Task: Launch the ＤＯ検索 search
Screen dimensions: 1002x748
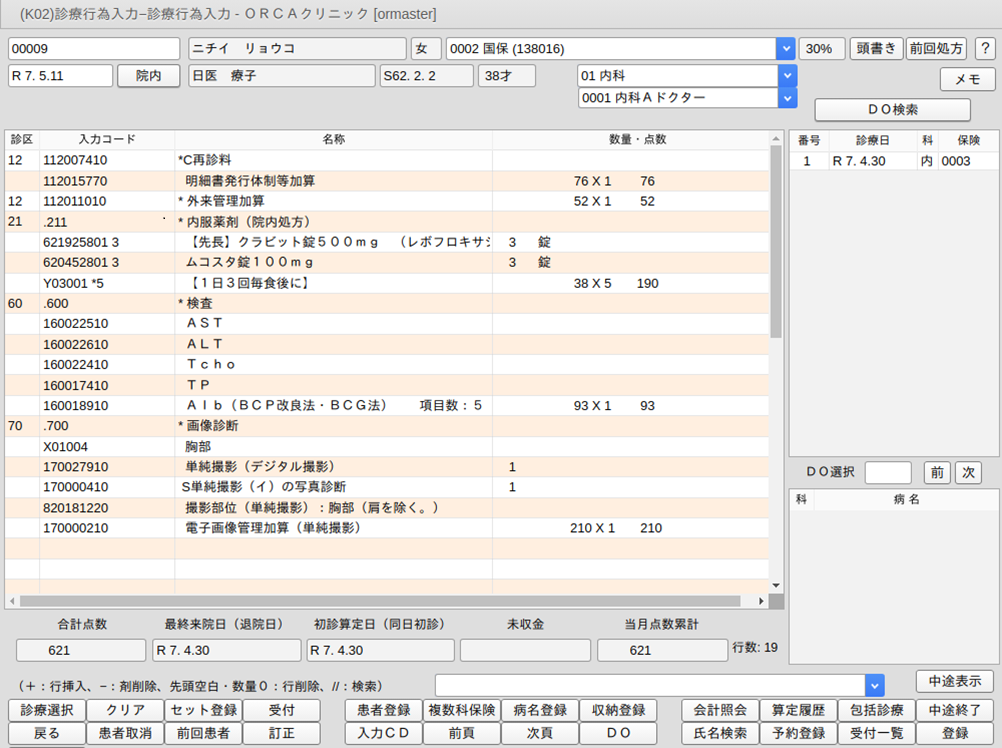Action: point(892,110)
